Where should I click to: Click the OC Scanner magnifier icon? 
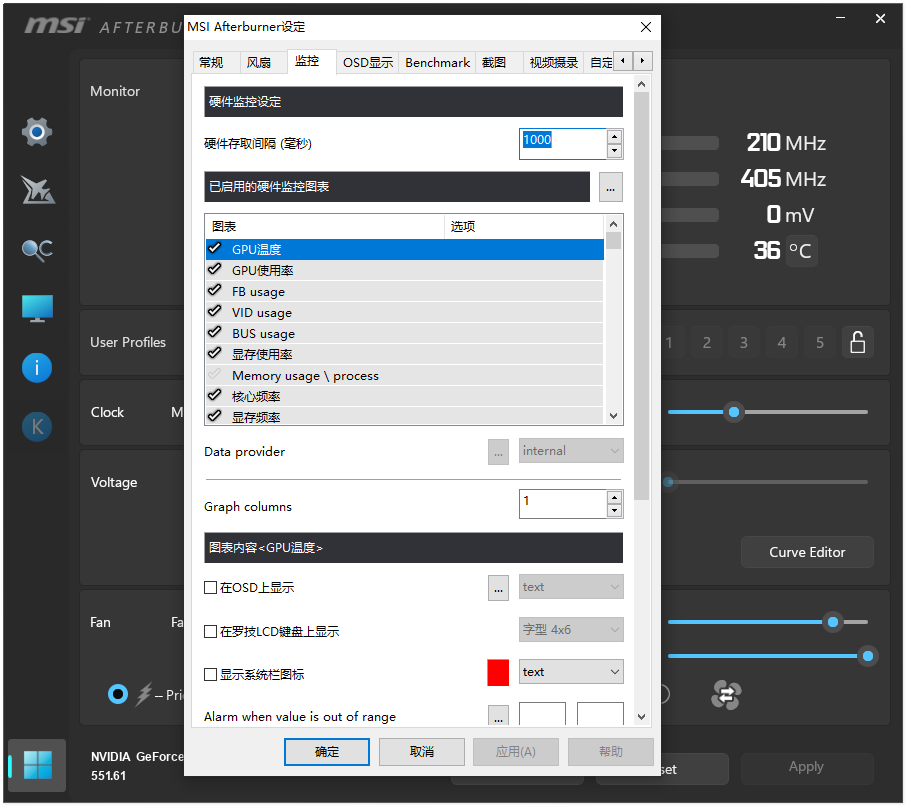coord(36,250)
